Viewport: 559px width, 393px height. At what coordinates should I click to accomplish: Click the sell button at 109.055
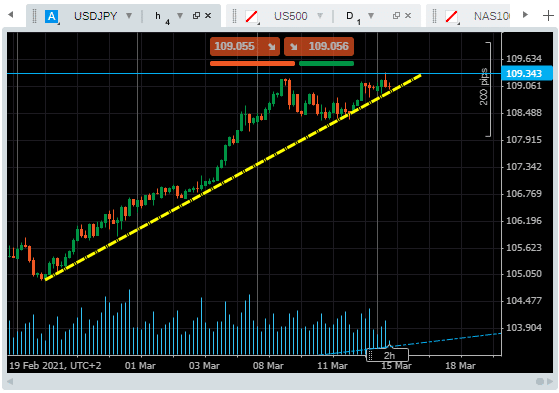(x=245, y=46)
